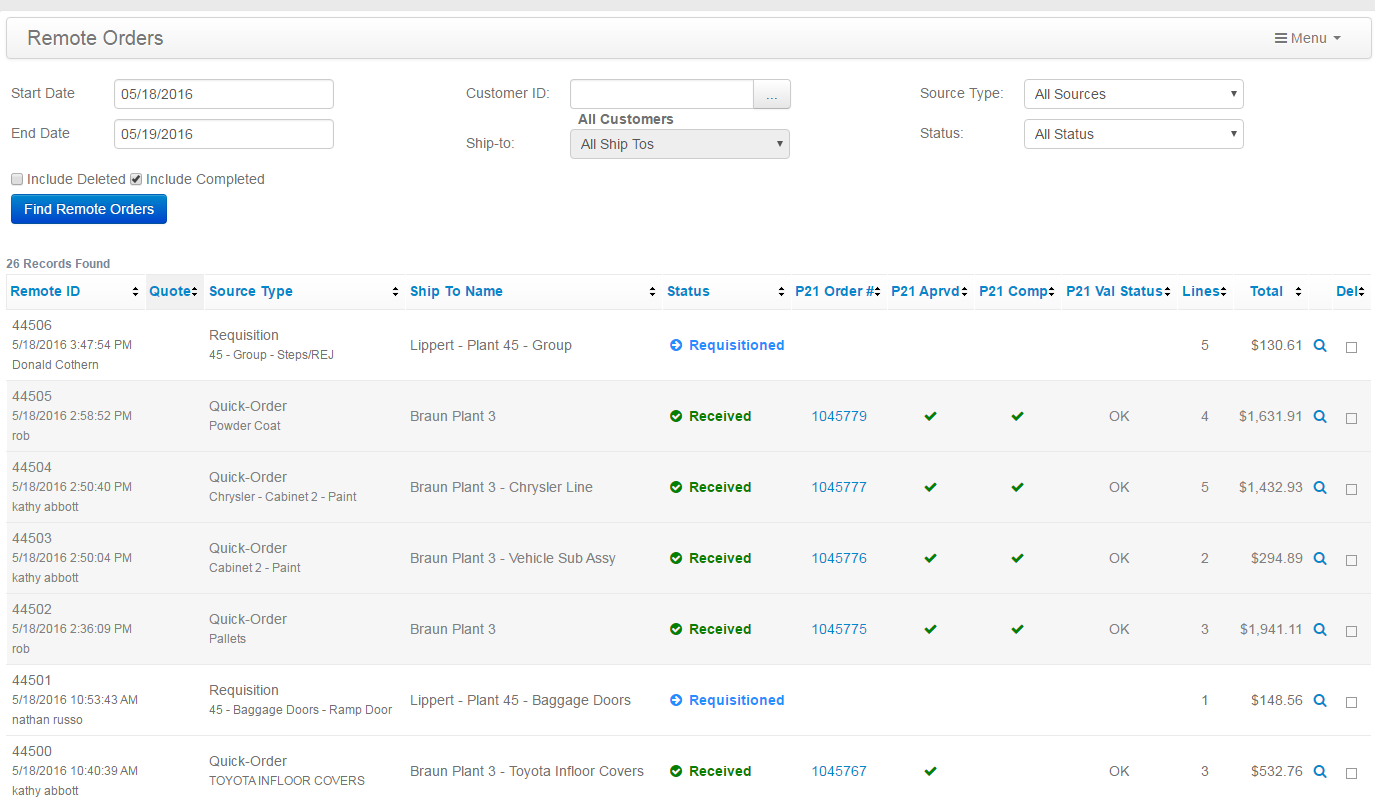Open details magnifier for order 44500
The image size is (1375, 800).
(1320, 771)
